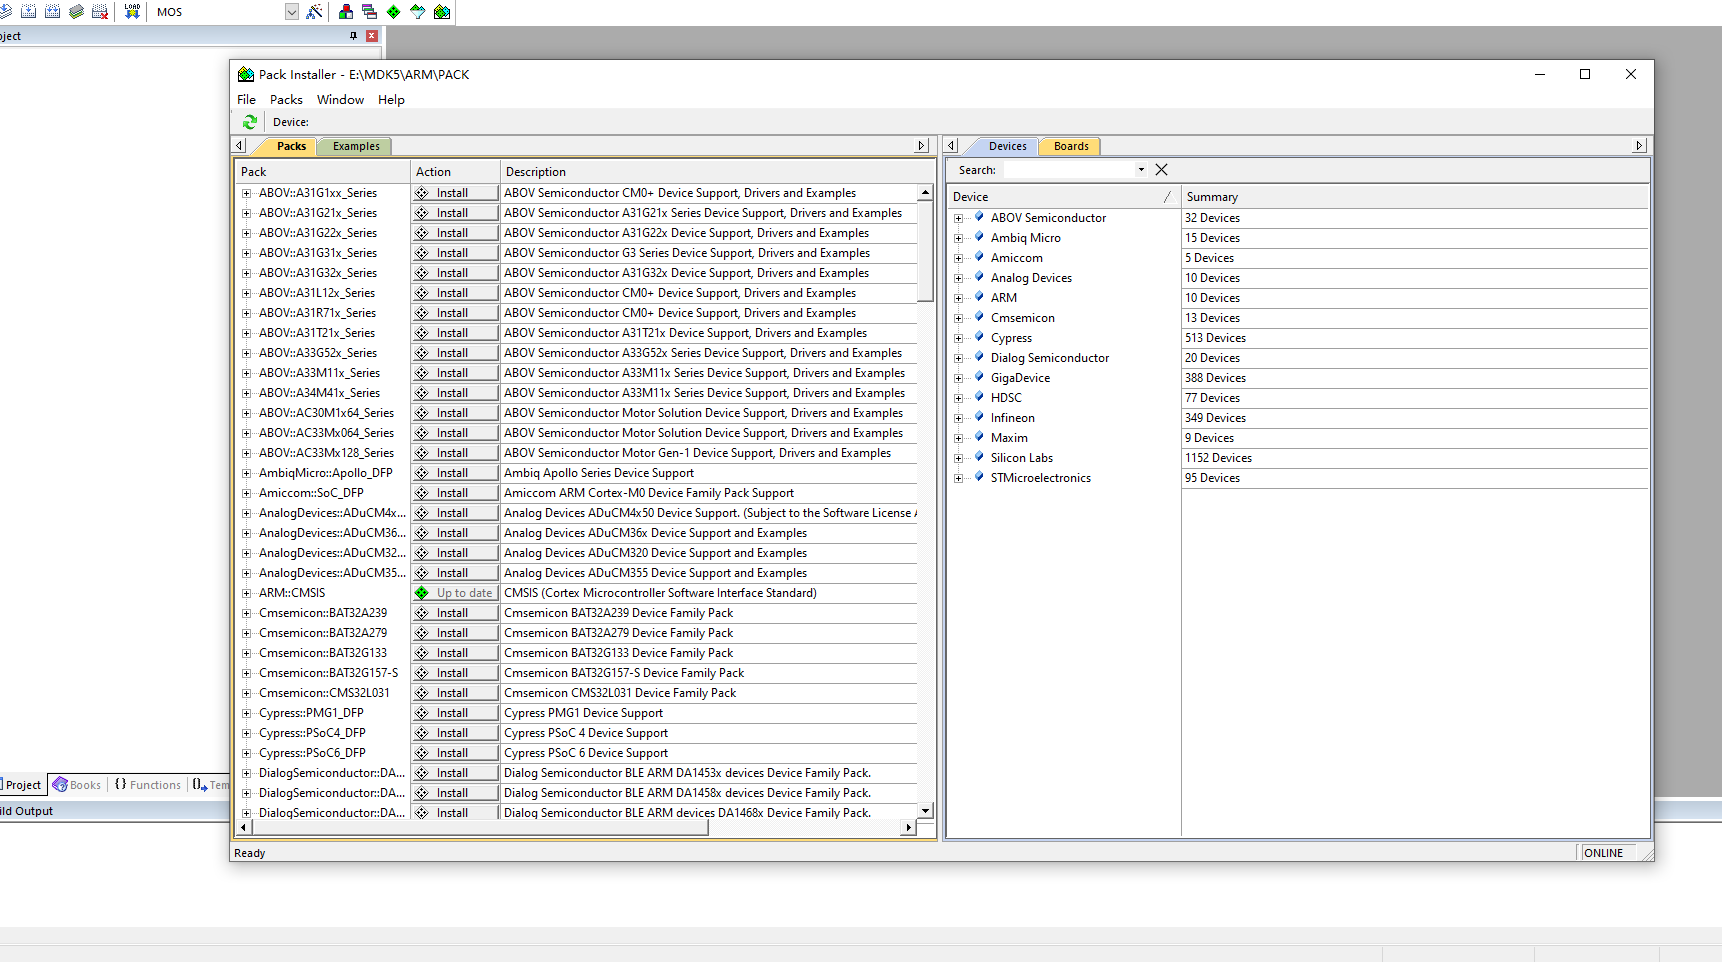1722x962 pixels.
Task: Open Manage Project Items blocks icon
Action: point(346,12)
